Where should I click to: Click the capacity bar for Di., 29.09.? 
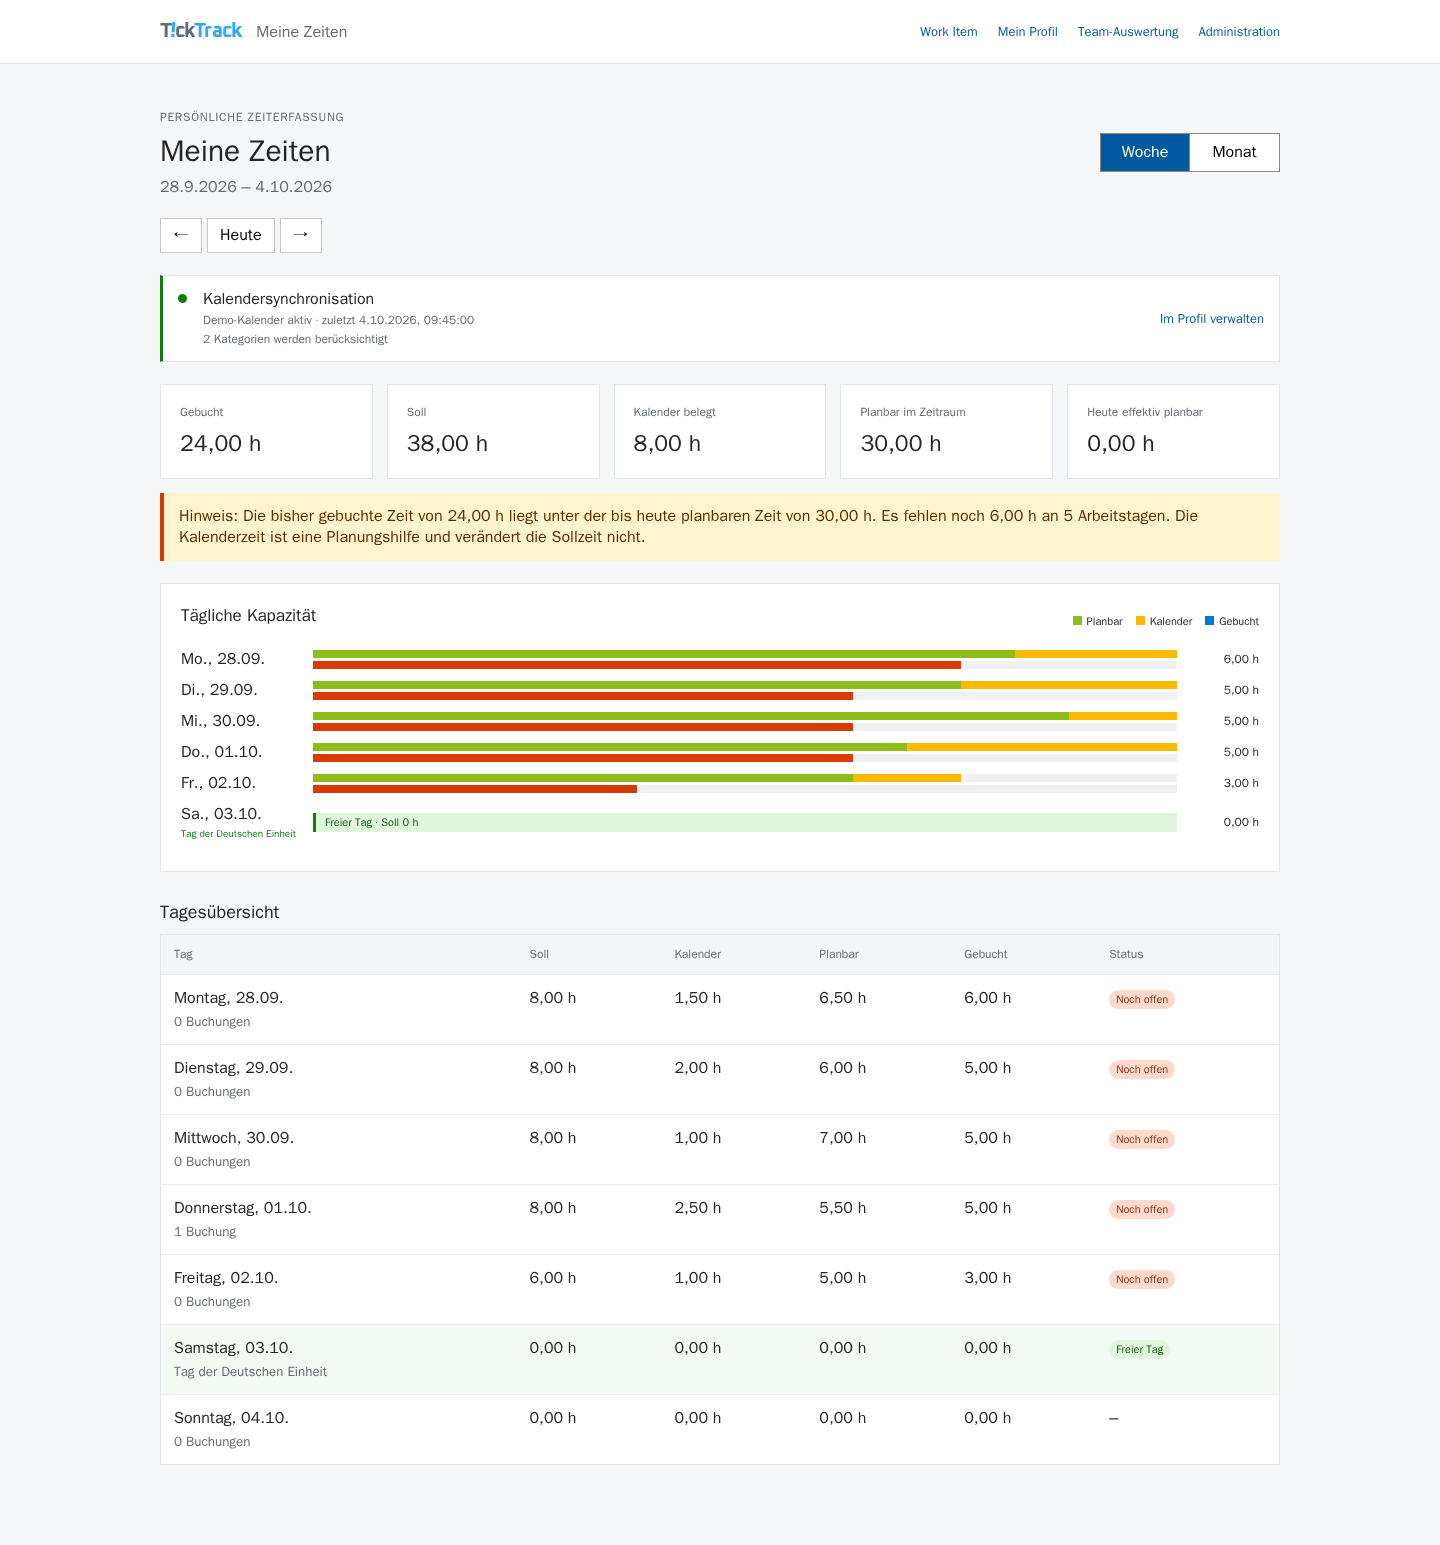[x=745, y=690]
